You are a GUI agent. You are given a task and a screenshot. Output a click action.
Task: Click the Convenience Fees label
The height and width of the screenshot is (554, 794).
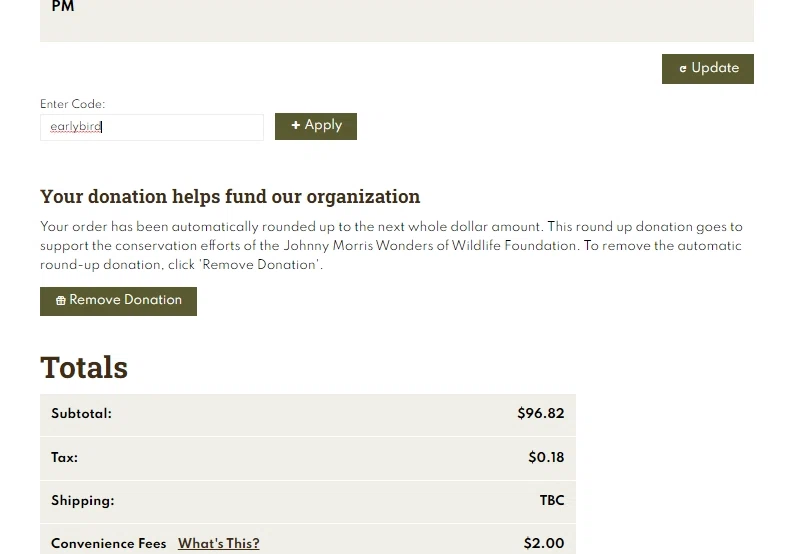[x=108, y=543]
